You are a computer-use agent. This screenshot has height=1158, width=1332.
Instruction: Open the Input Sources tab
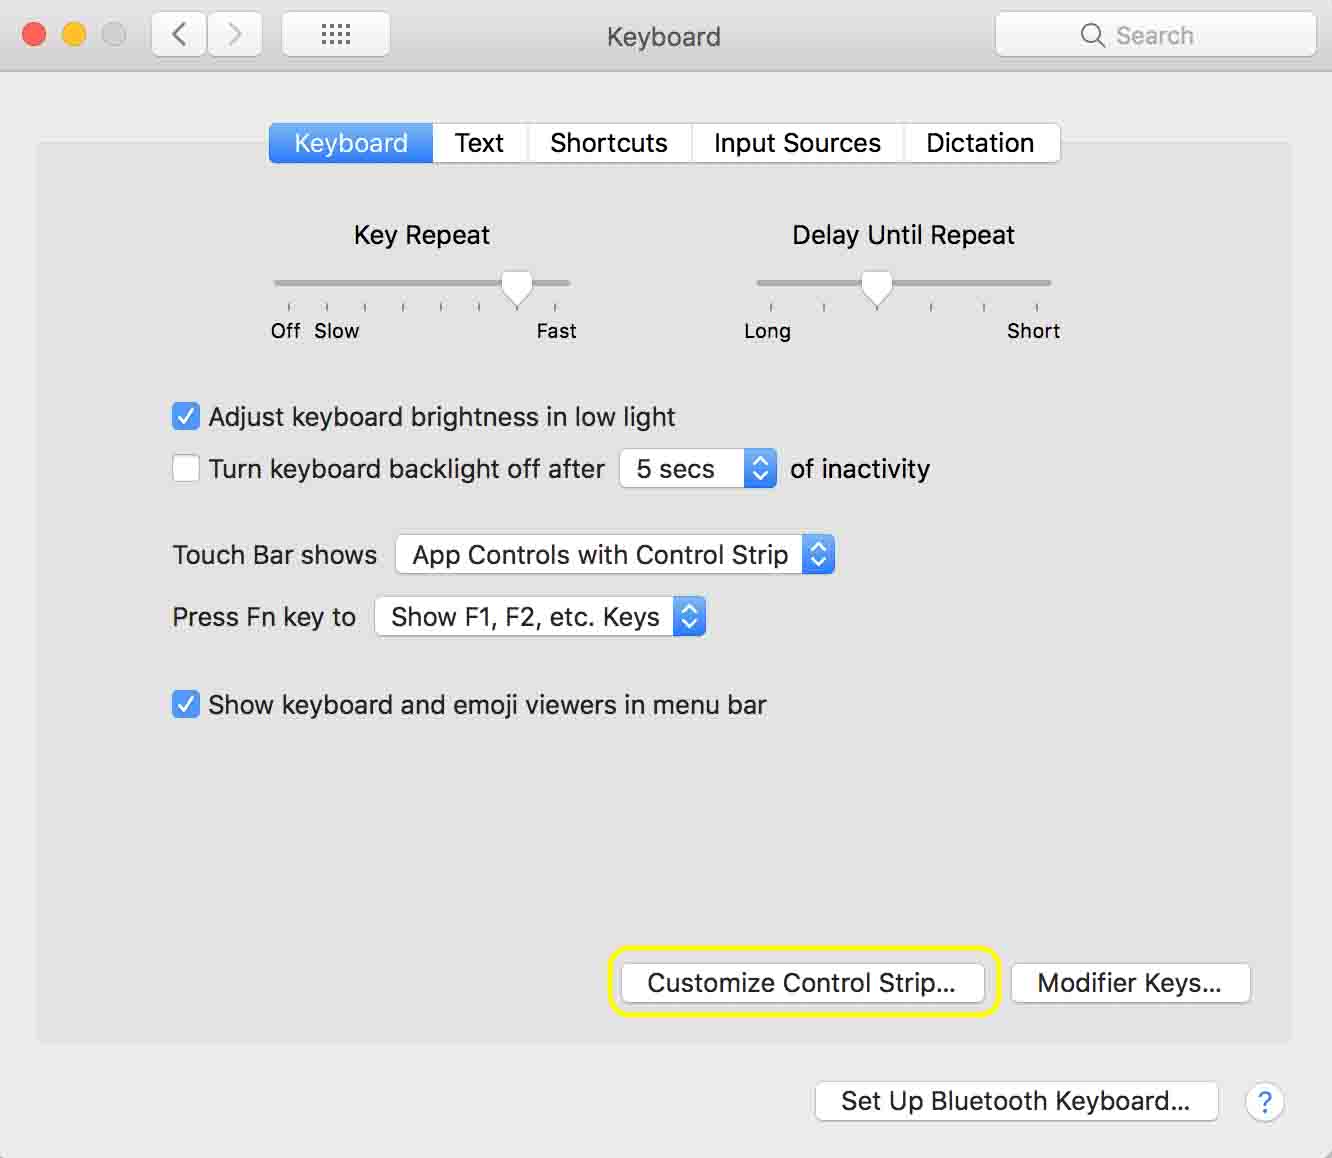pos(797,143)
